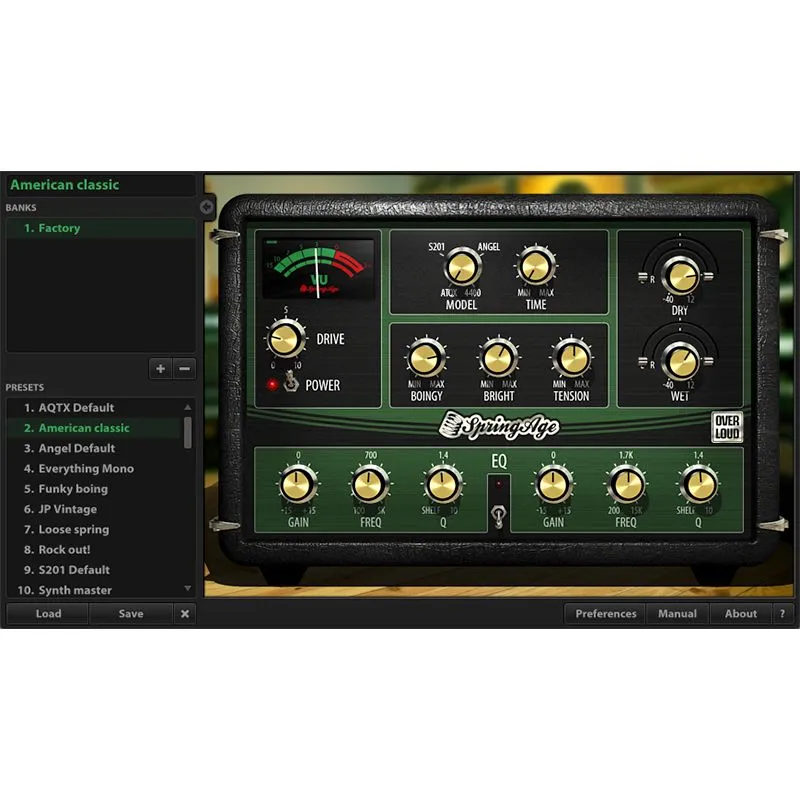Add a new bank with plus button
Image resolution: width=800 pixels, height=800 pixels.
click(161, 368)
